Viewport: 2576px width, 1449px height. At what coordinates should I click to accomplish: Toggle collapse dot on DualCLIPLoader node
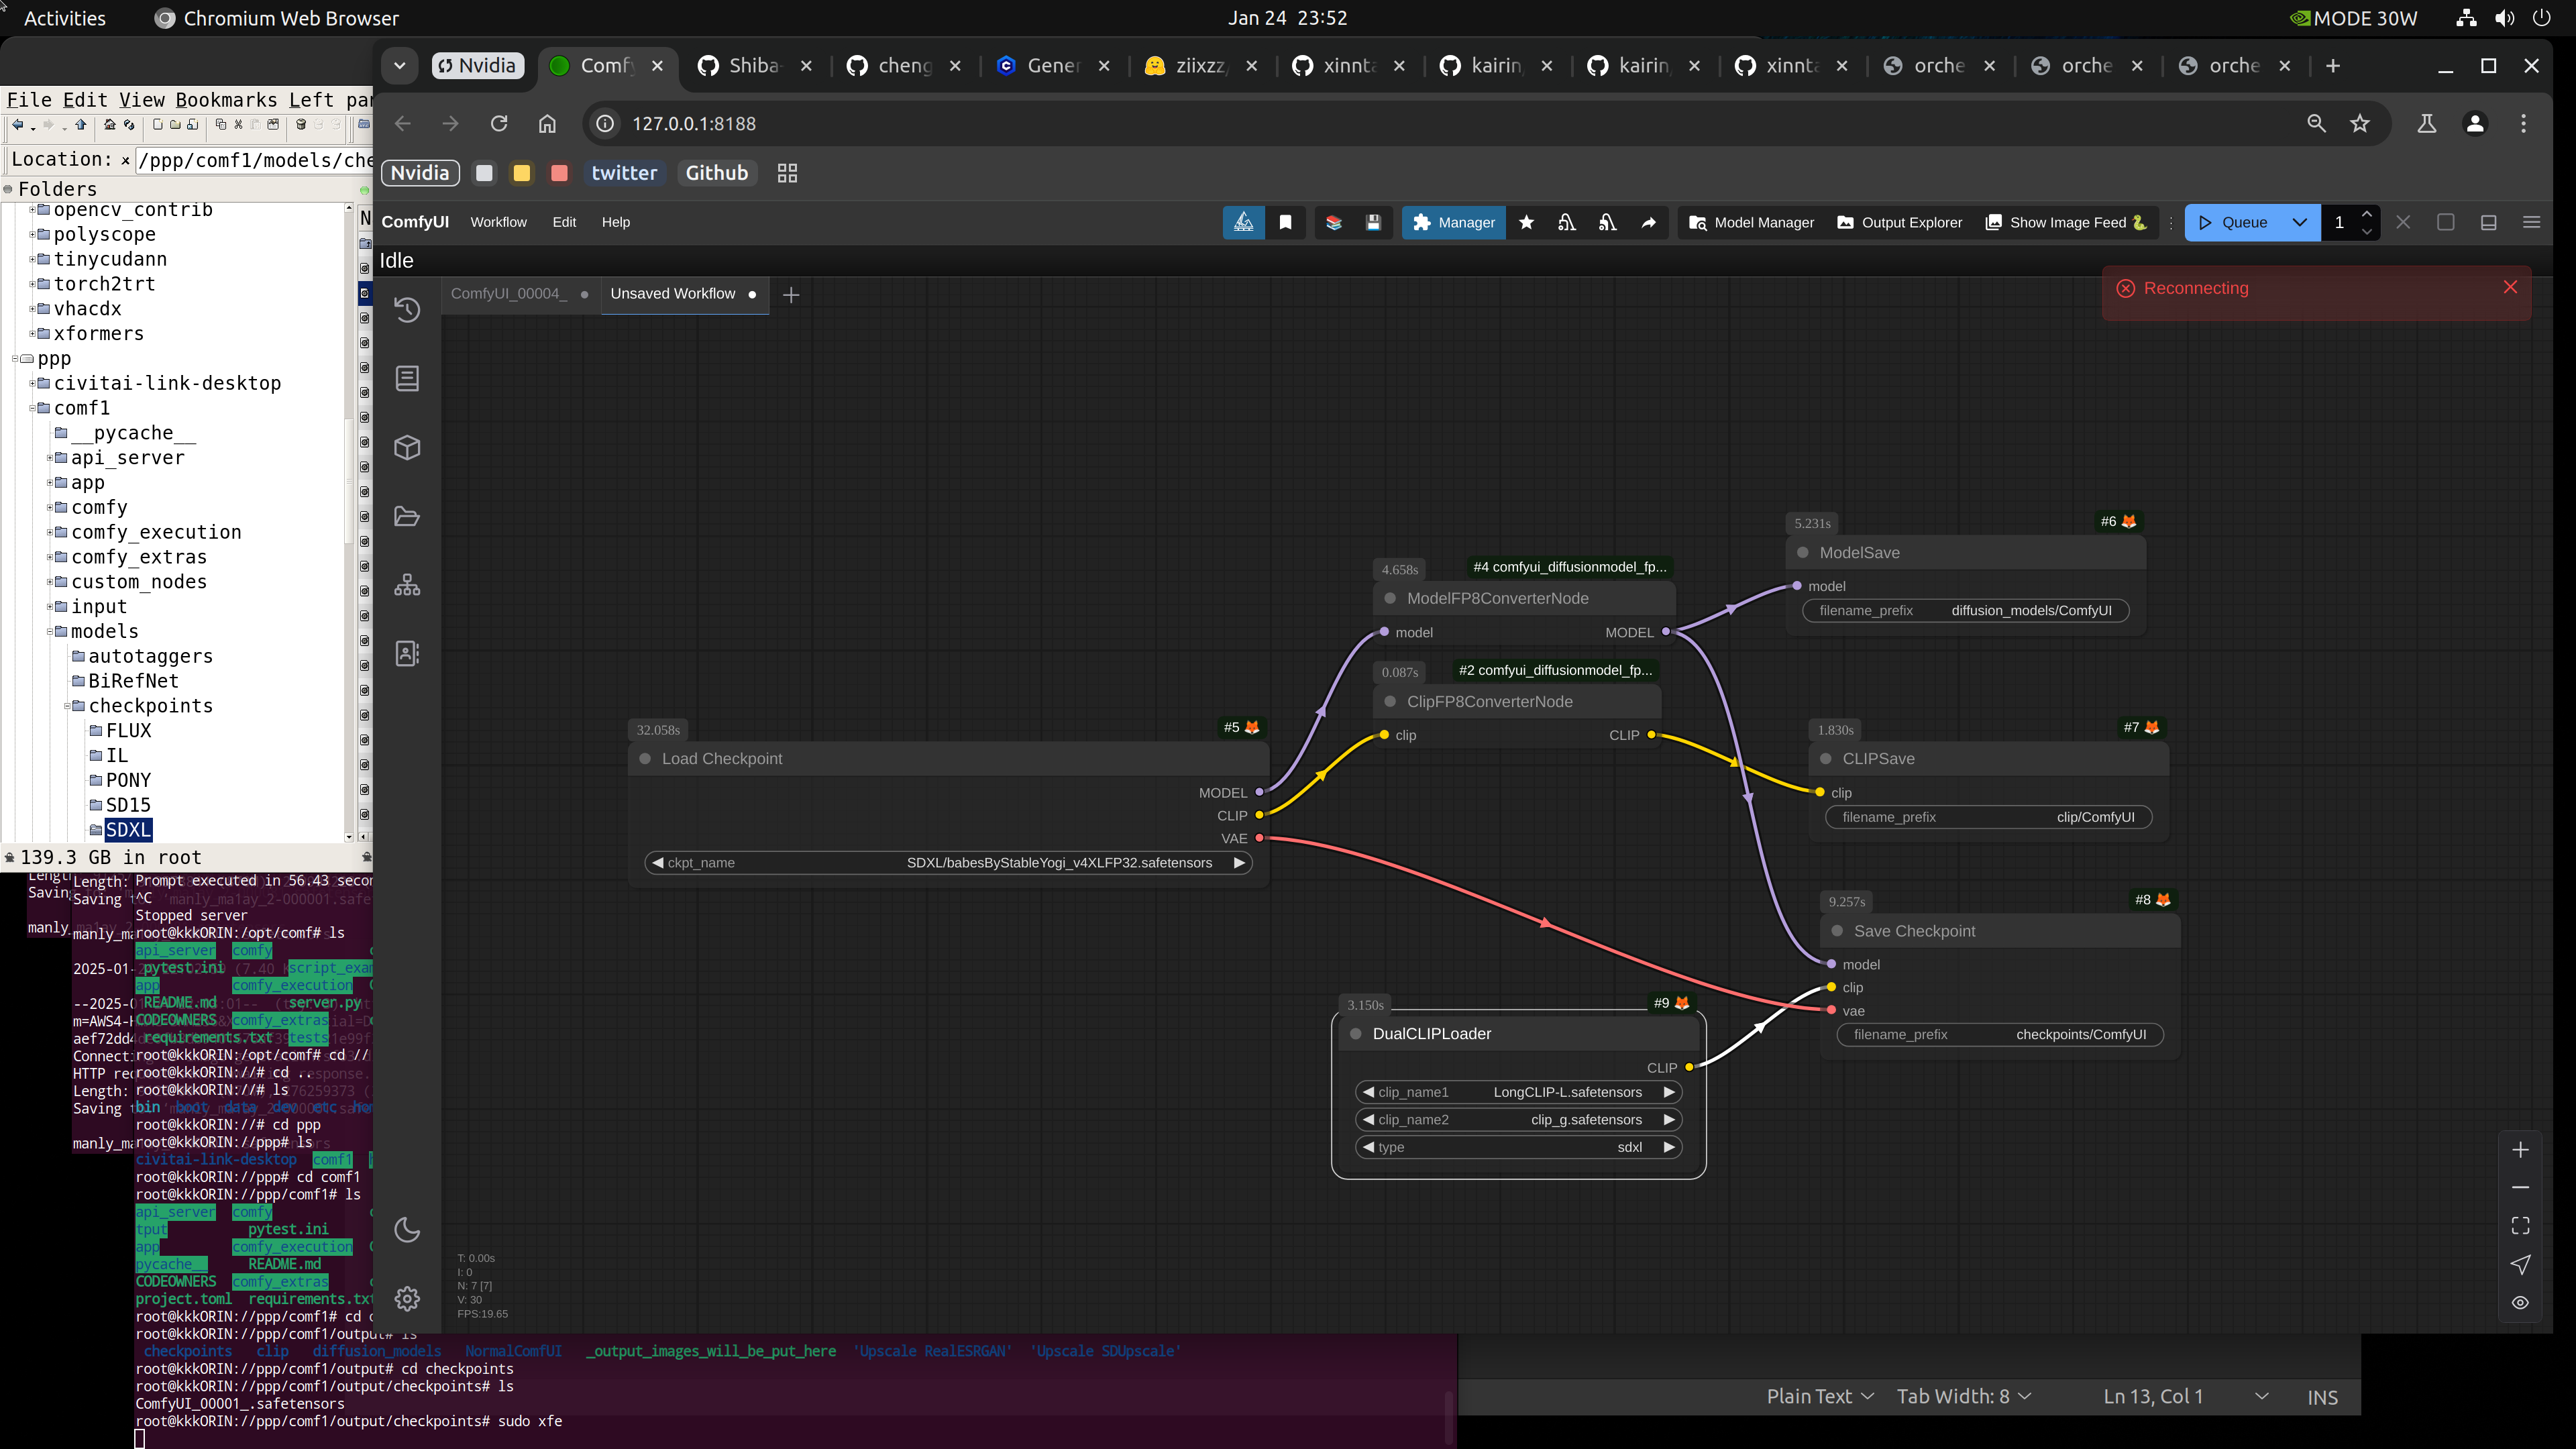[x=1356, y=1033]
